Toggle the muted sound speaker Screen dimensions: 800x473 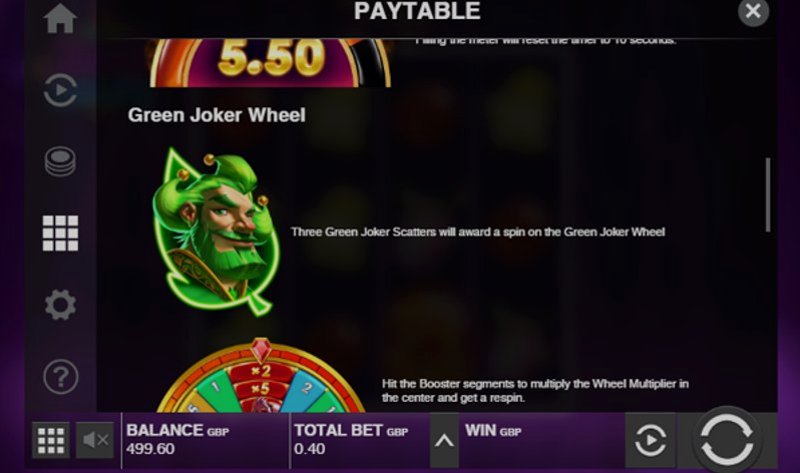coord(95,440)
